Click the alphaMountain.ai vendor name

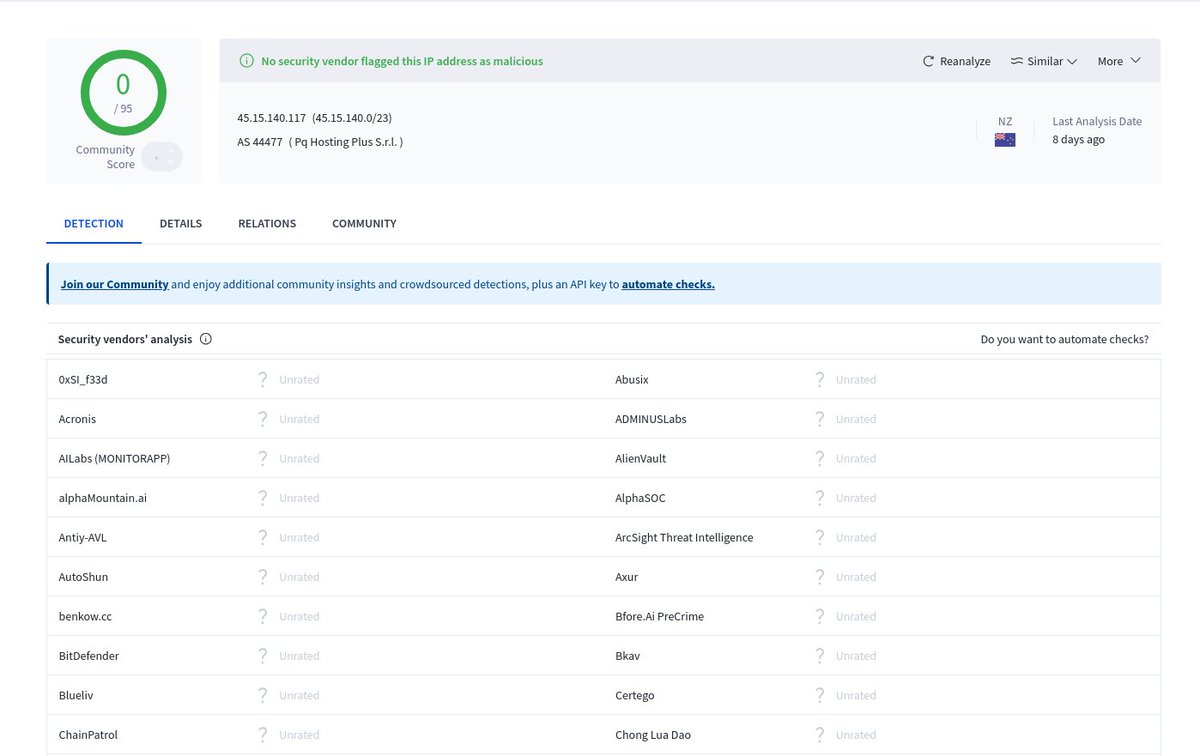click(103, 498)
